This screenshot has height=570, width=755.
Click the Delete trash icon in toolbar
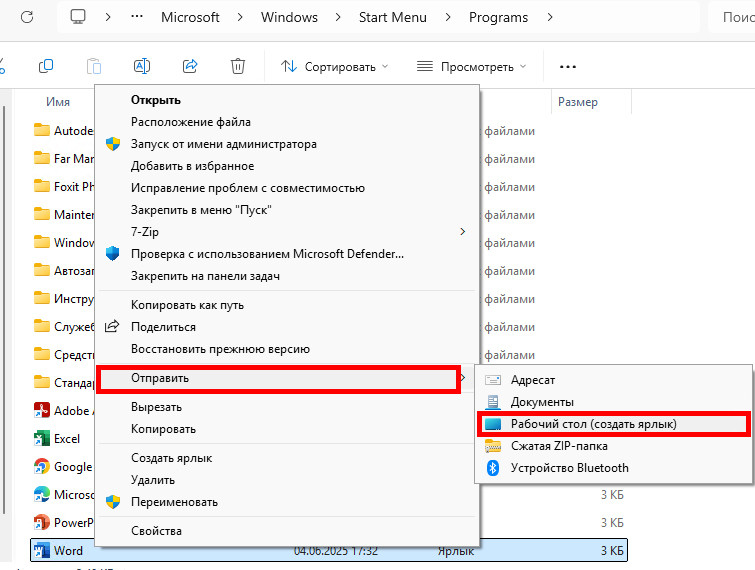pyautogui.click(x=238, y=66)
